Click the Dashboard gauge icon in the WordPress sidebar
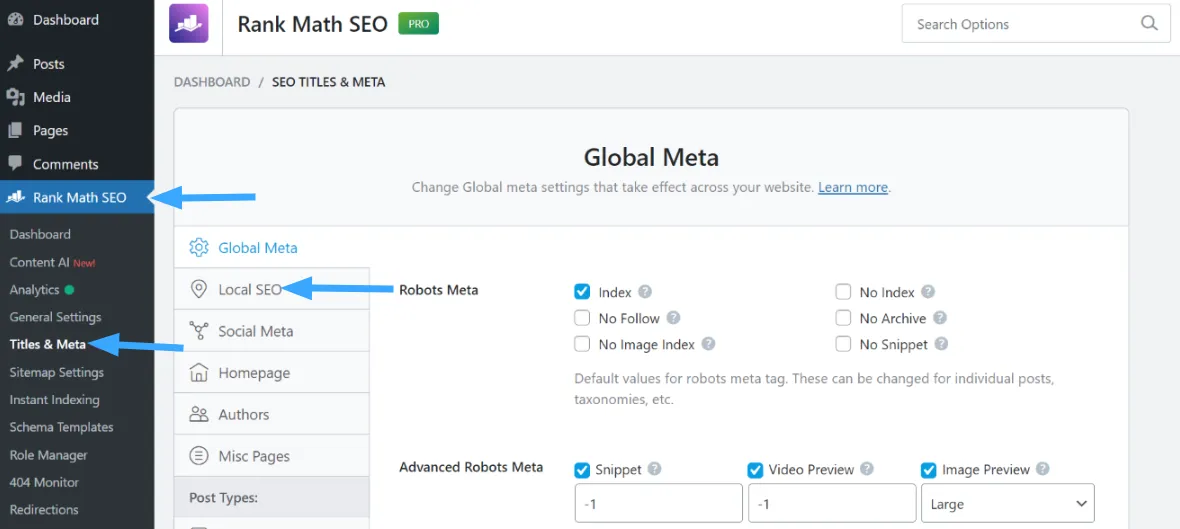This screenshot has height=529, width=1180. point(15,20)
